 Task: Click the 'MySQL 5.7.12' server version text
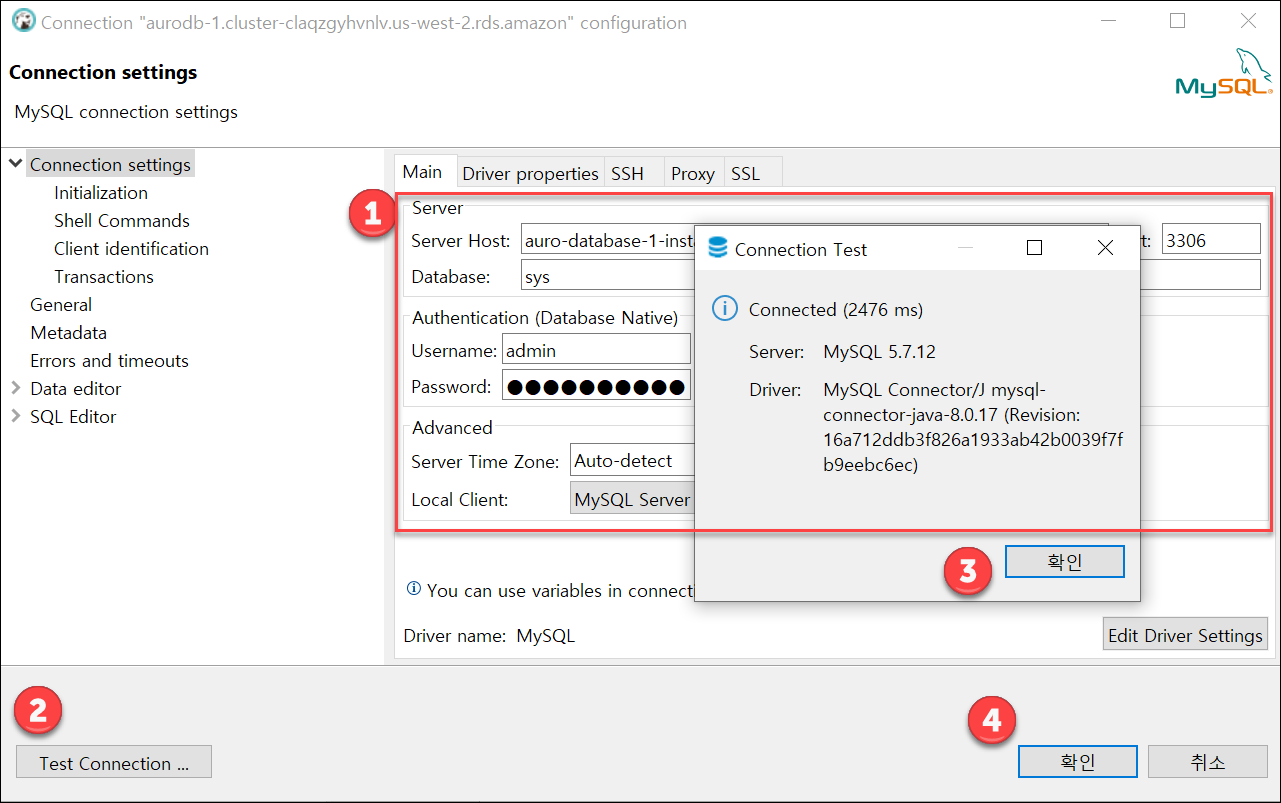point(880,352)
